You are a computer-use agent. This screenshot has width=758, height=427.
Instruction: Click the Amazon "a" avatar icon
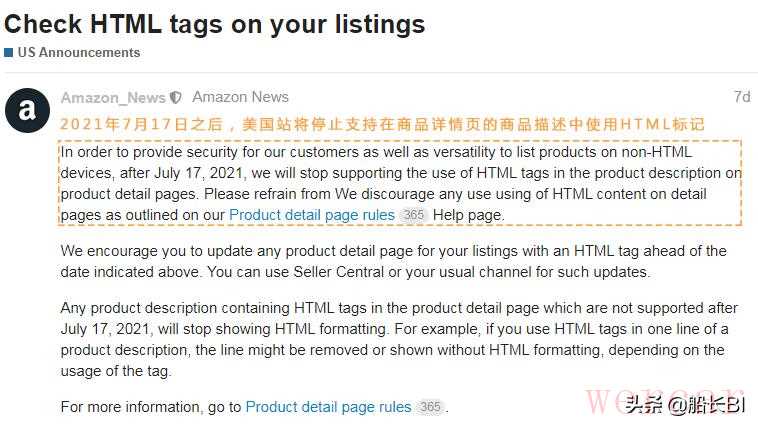[27, 110]
